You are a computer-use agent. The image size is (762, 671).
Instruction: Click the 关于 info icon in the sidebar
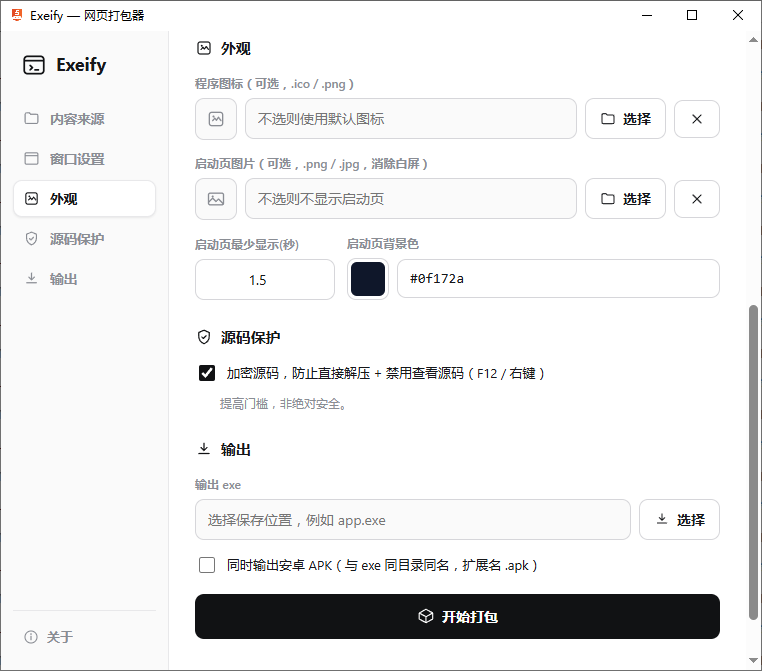click(x=31, y=637)
